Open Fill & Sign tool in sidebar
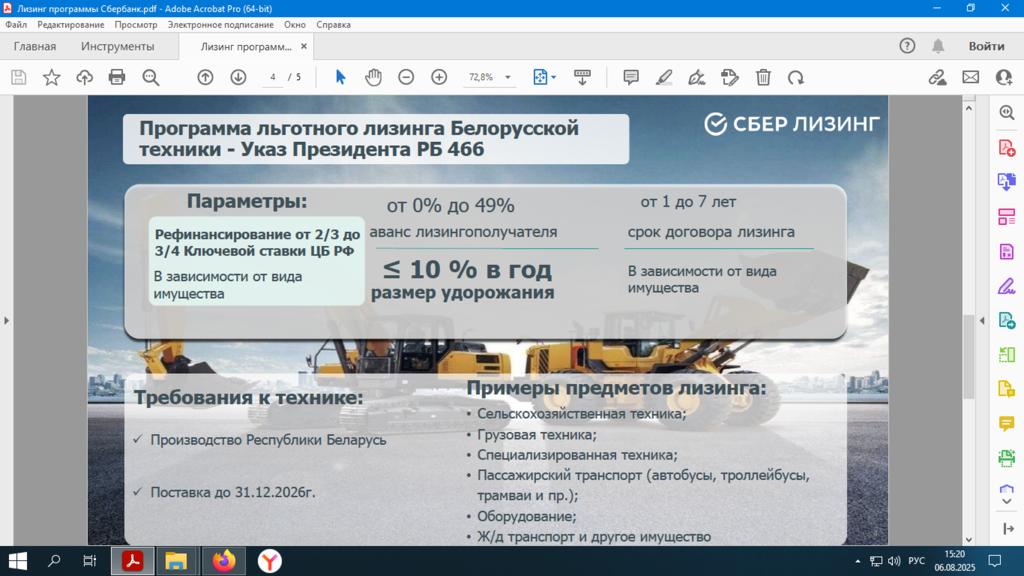This screenshot has height=576, width=1024. (x=1007, y=286)
